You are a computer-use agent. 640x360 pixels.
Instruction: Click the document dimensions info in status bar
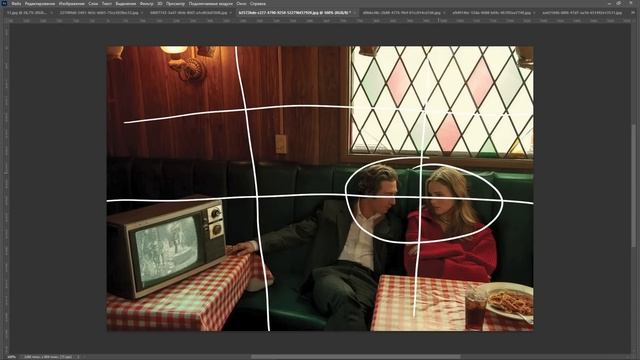[x=48, y=357]
